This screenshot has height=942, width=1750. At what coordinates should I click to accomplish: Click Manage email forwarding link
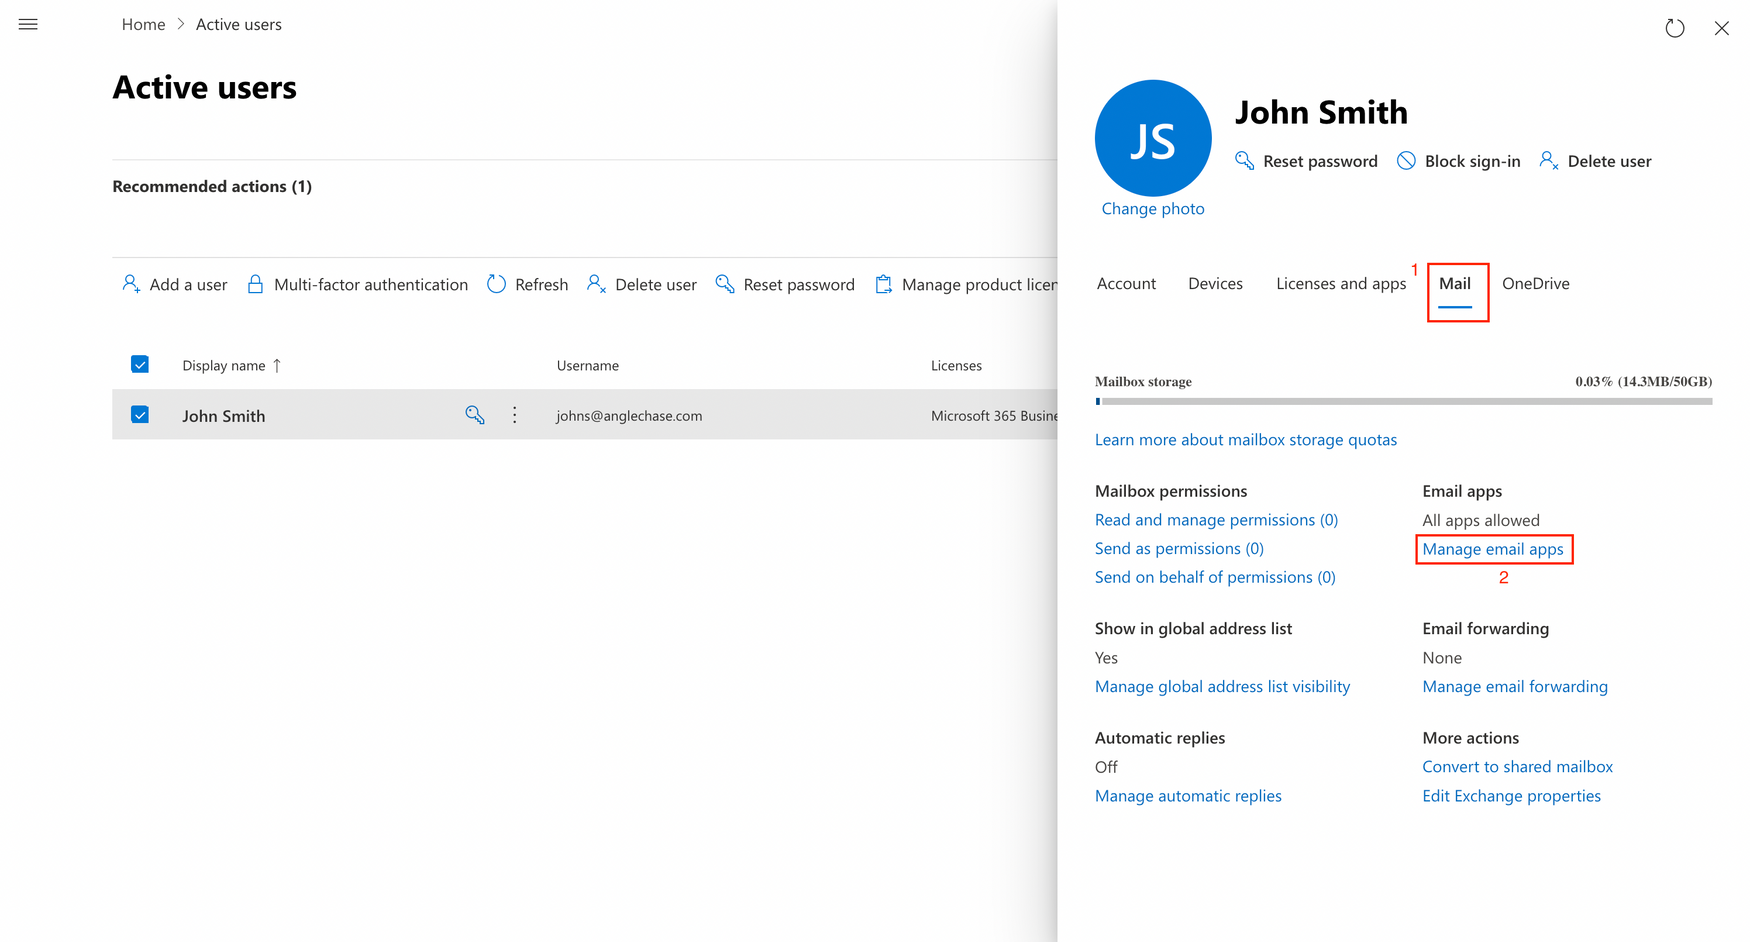(x=1515, y=686)
